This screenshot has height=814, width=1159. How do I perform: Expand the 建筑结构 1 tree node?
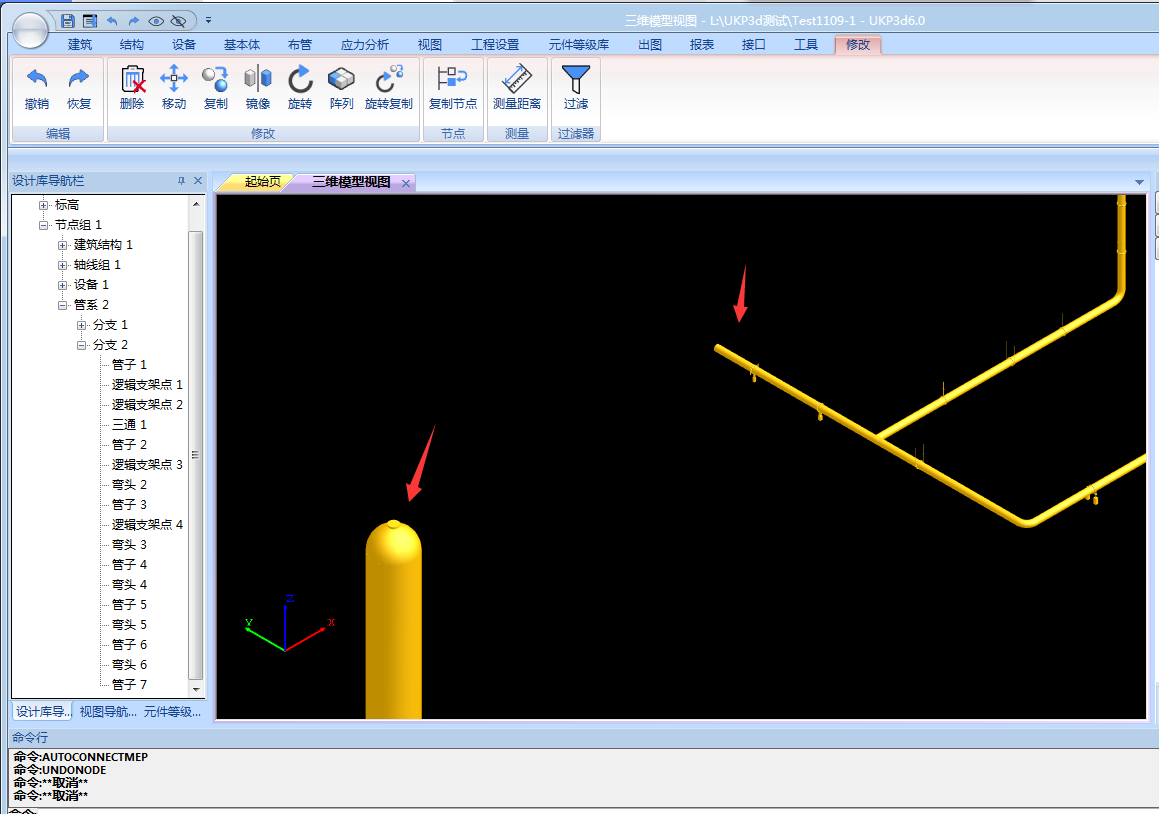click(x=63, y=245)
